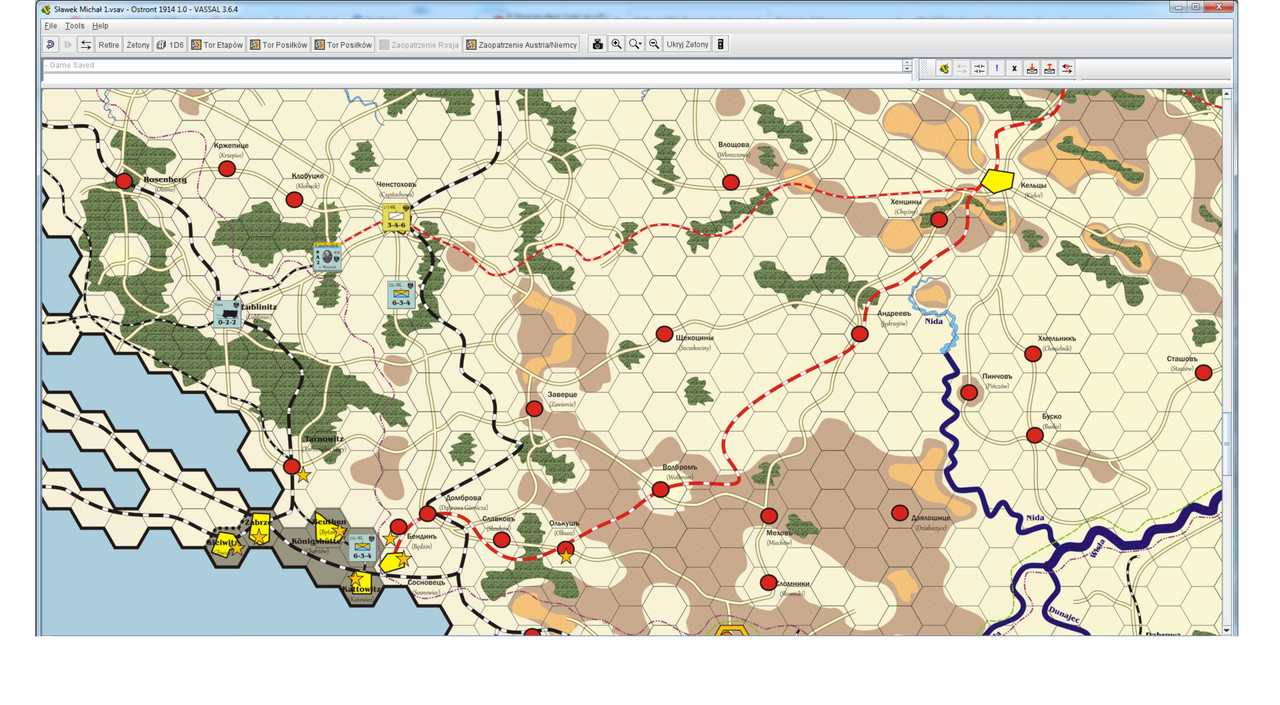
Task: Select the blue counter west of Częstochowa
Action: (328, 257)
